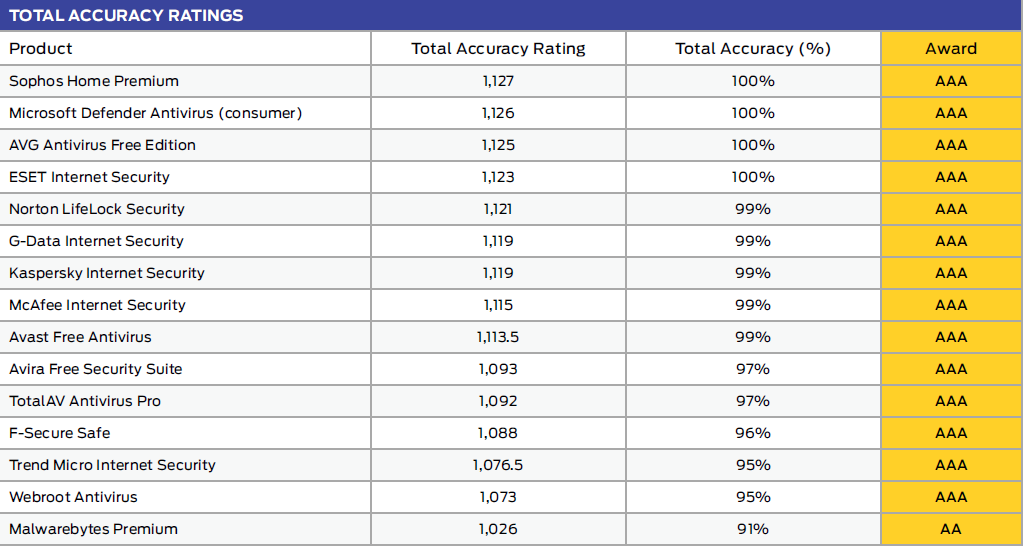Viewport: 1023px width, 547px height.
Task: Click Avira Free Security Suite product name
Action: (x=96, y=369)
